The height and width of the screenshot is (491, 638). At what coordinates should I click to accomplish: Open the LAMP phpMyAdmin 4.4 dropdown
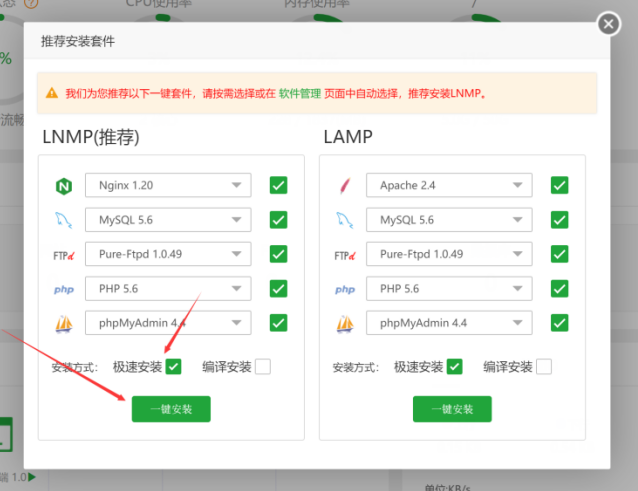[449, 323]
